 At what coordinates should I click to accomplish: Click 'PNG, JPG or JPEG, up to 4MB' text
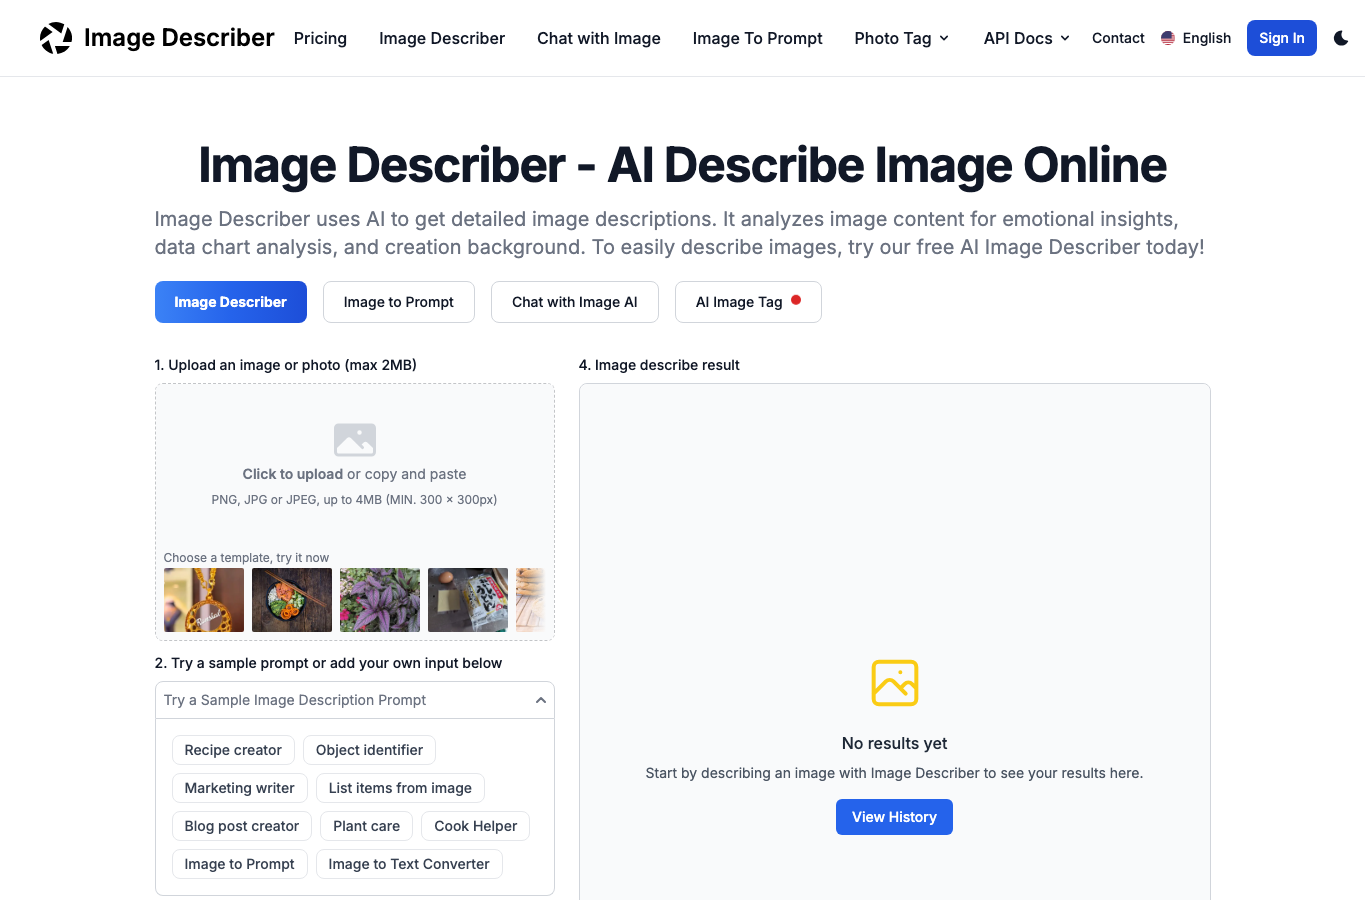[354, 499]
